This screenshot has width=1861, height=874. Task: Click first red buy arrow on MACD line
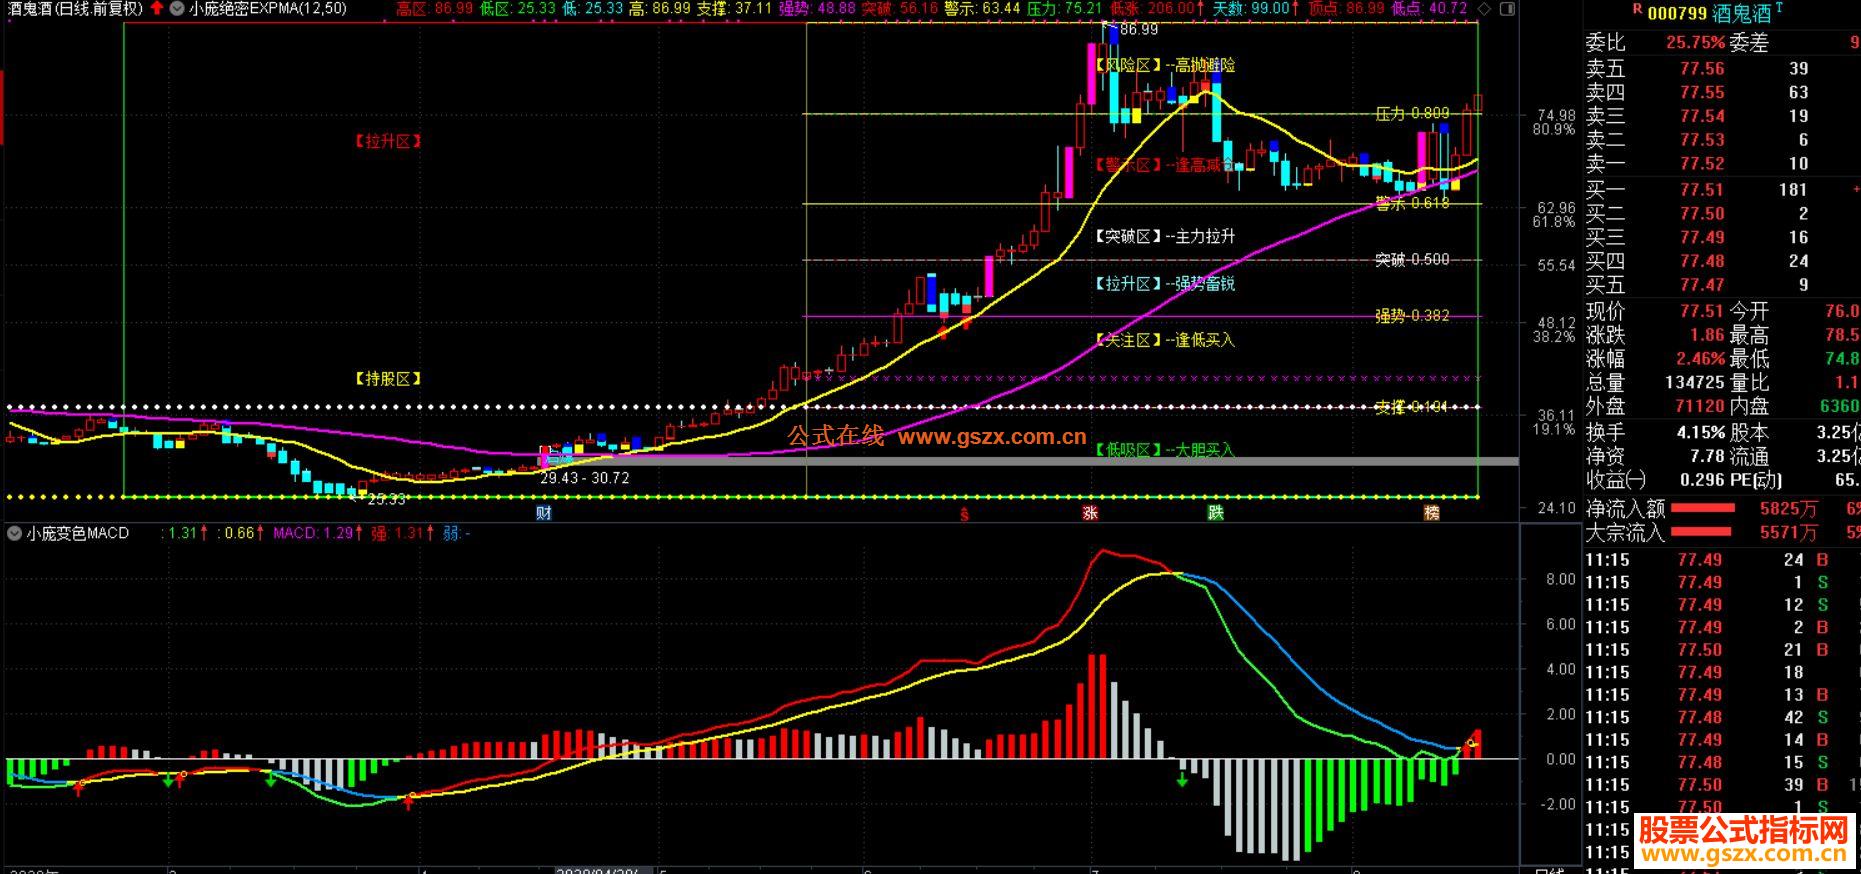[79, 789]
